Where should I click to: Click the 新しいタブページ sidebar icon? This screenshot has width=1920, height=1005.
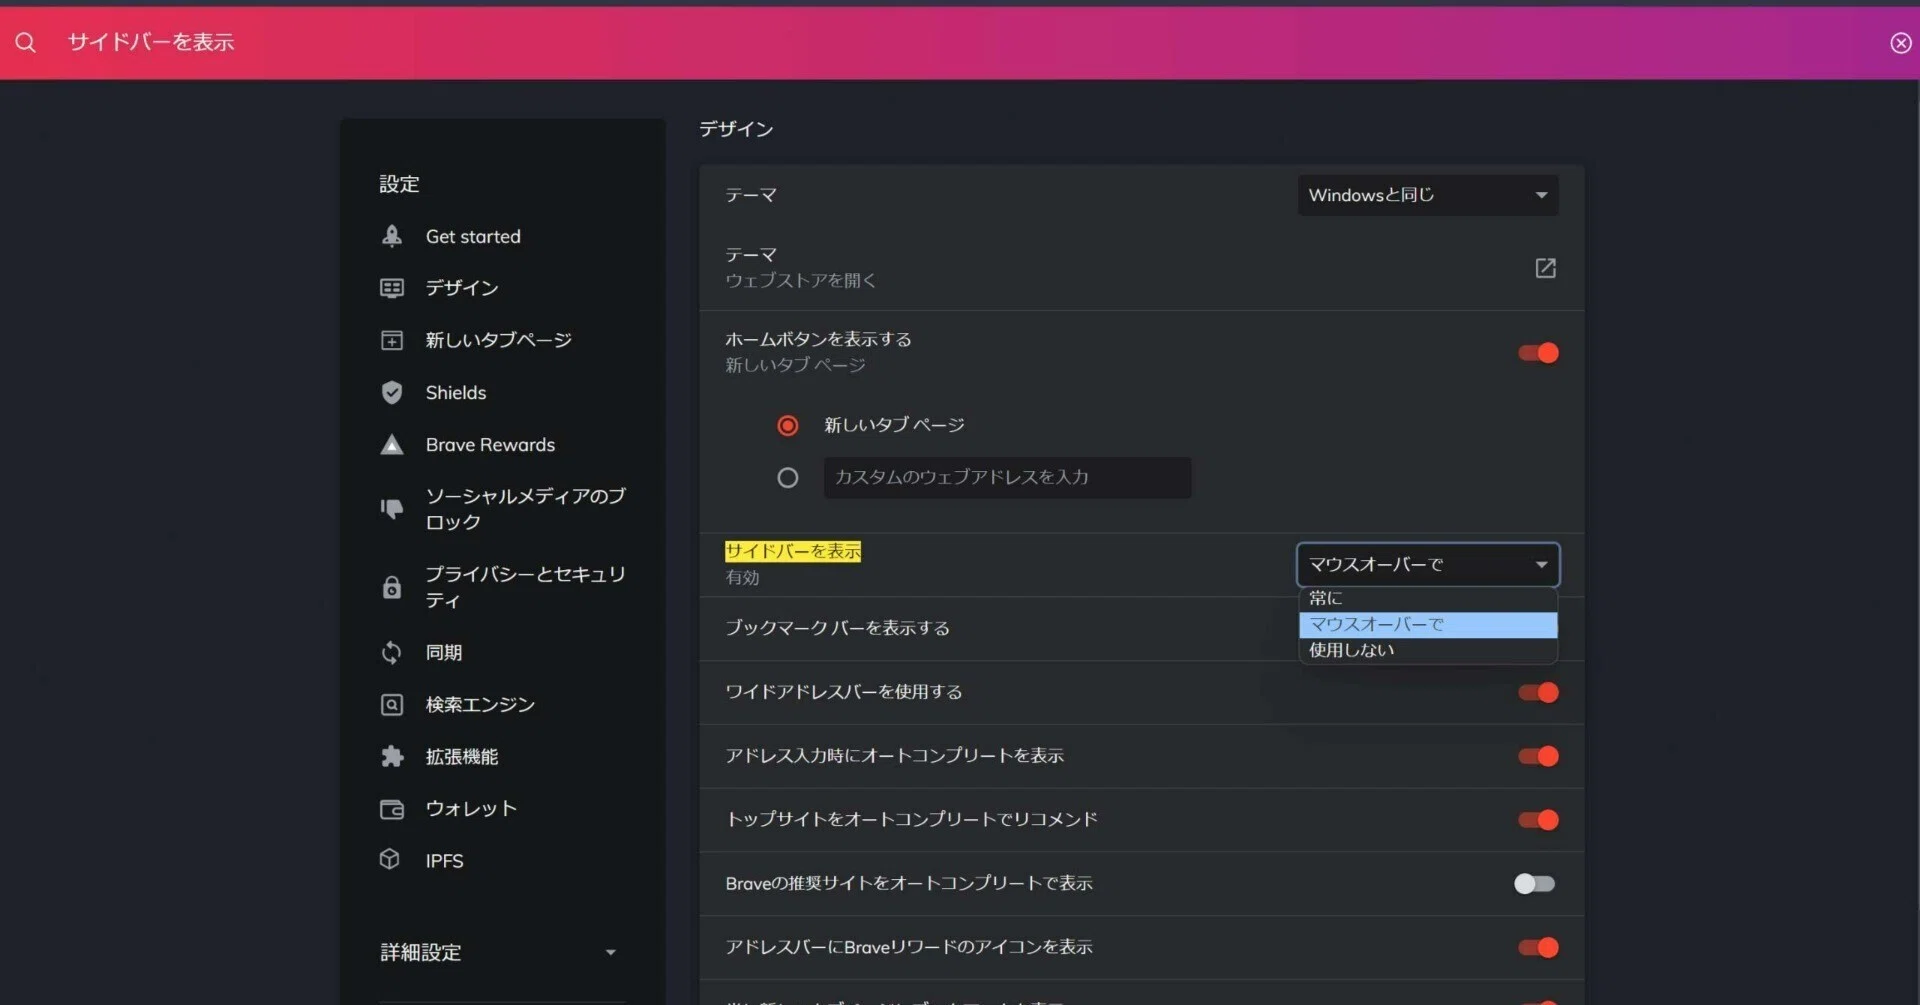pyautogui.click(x=392, y=340)
